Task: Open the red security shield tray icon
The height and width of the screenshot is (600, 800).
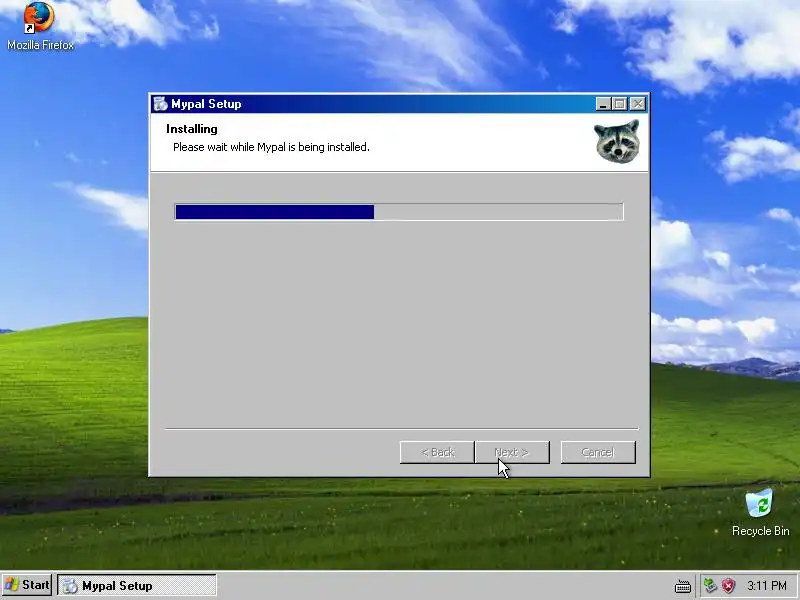Action: coord(729,585)
